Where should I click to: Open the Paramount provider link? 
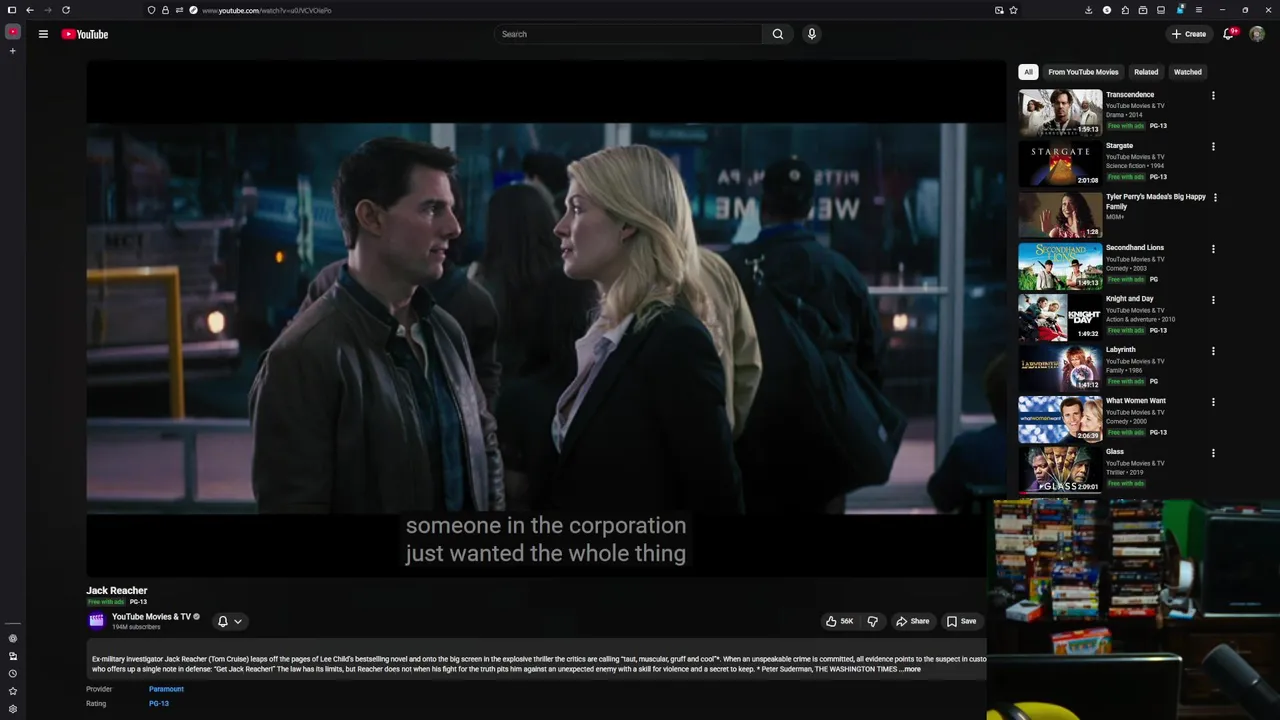(166, 689)
